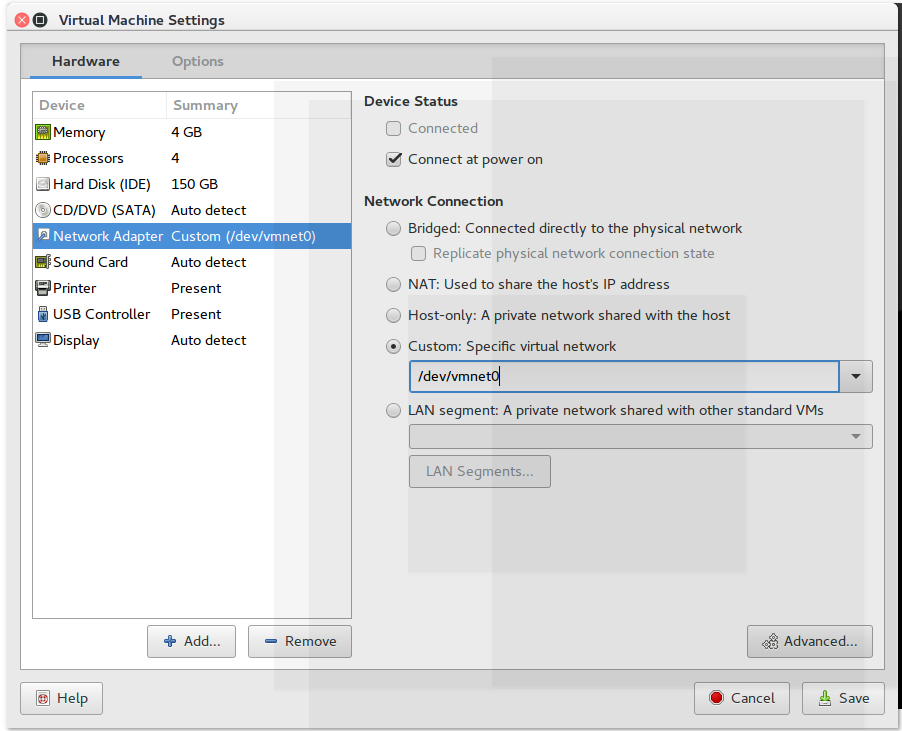Click 'Auto detect' in the Sound Card row
The height and width of the screenshot is (731, 902).
click(x=208, y=262)
